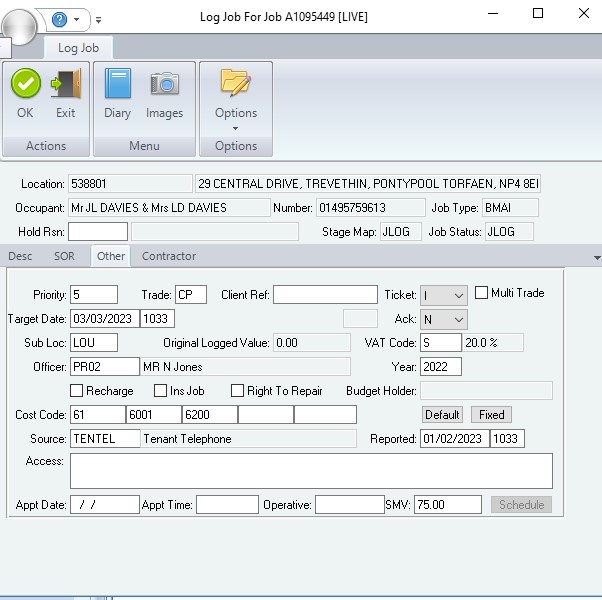Screen dimensions: 602x600
Task: Click the Sub Loc field LOU
Action: 94,342
